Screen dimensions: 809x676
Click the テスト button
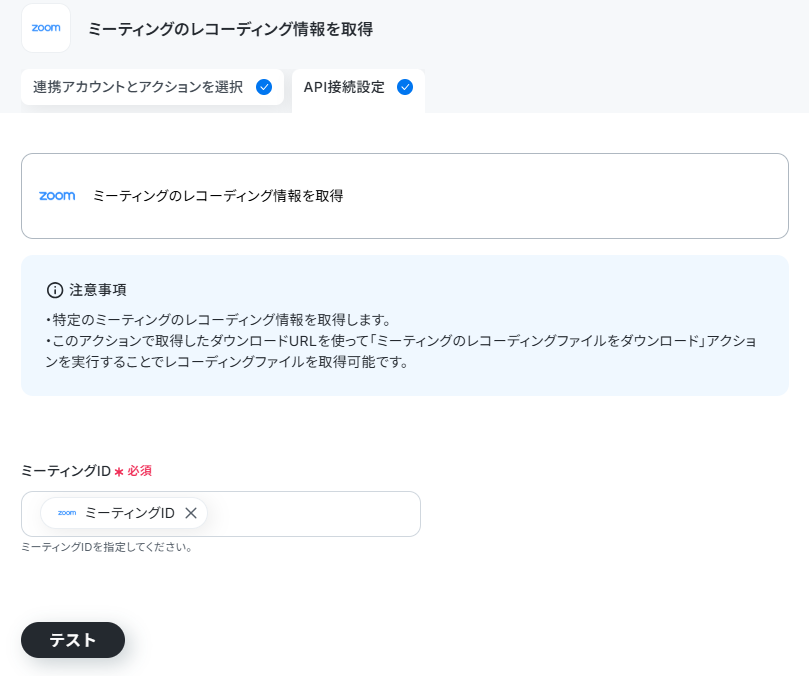coord(73,640)
